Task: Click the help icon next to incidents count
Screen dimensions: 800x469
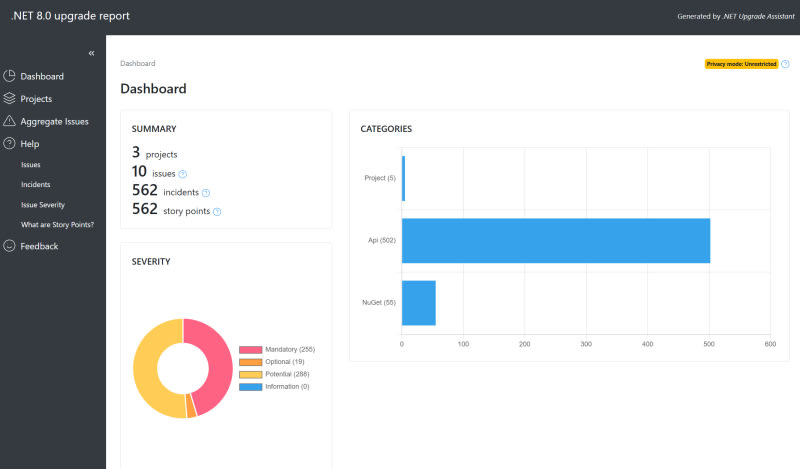Action: (x=206, y=192)
